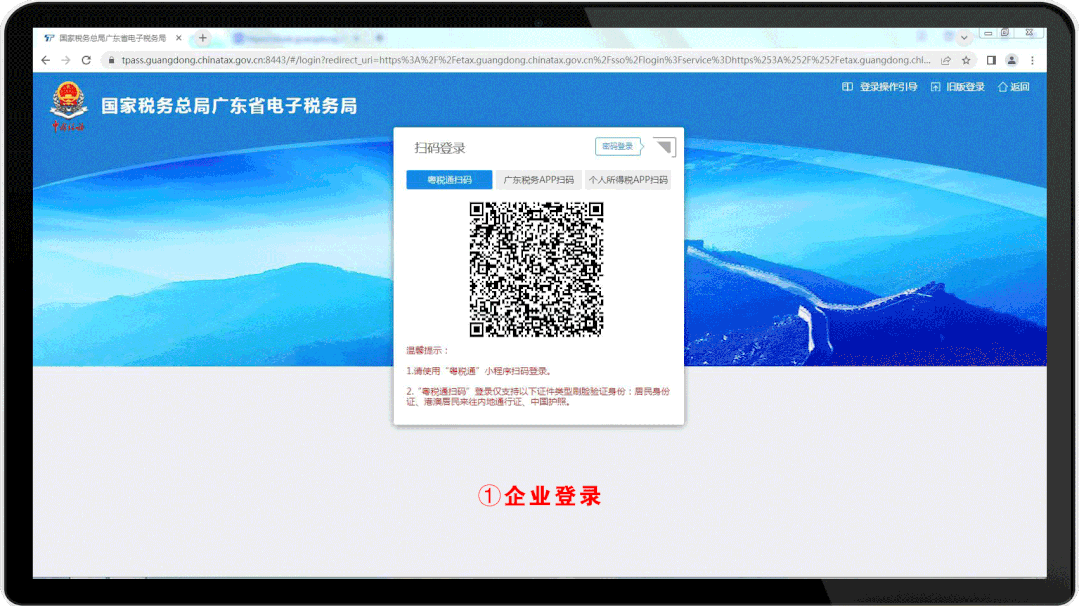Expand the tab search chevron

pos(964,38)
